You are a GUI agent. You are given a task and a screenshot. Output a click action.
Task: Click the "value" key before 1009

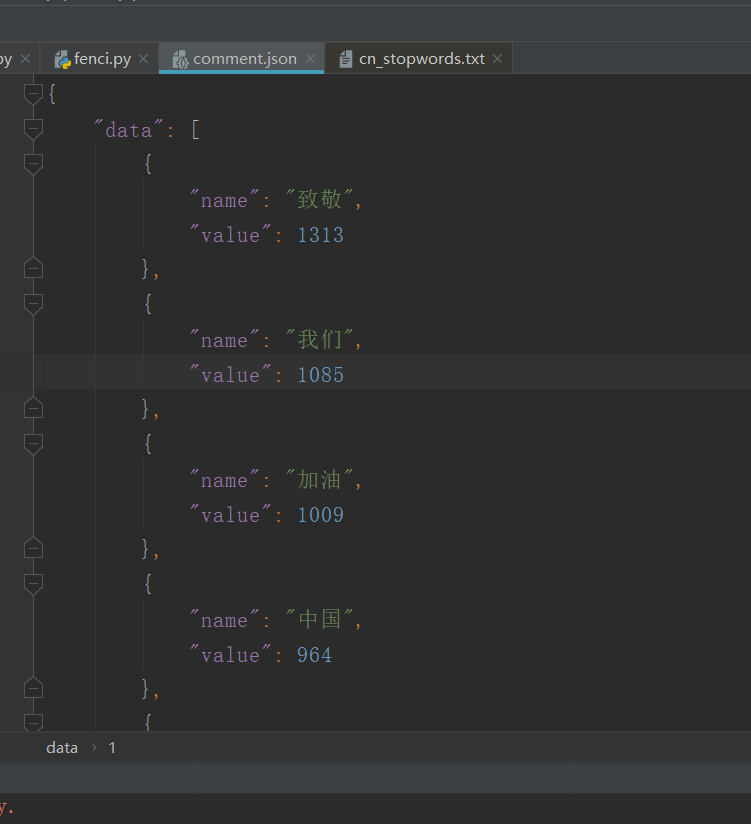click(230, 515)
